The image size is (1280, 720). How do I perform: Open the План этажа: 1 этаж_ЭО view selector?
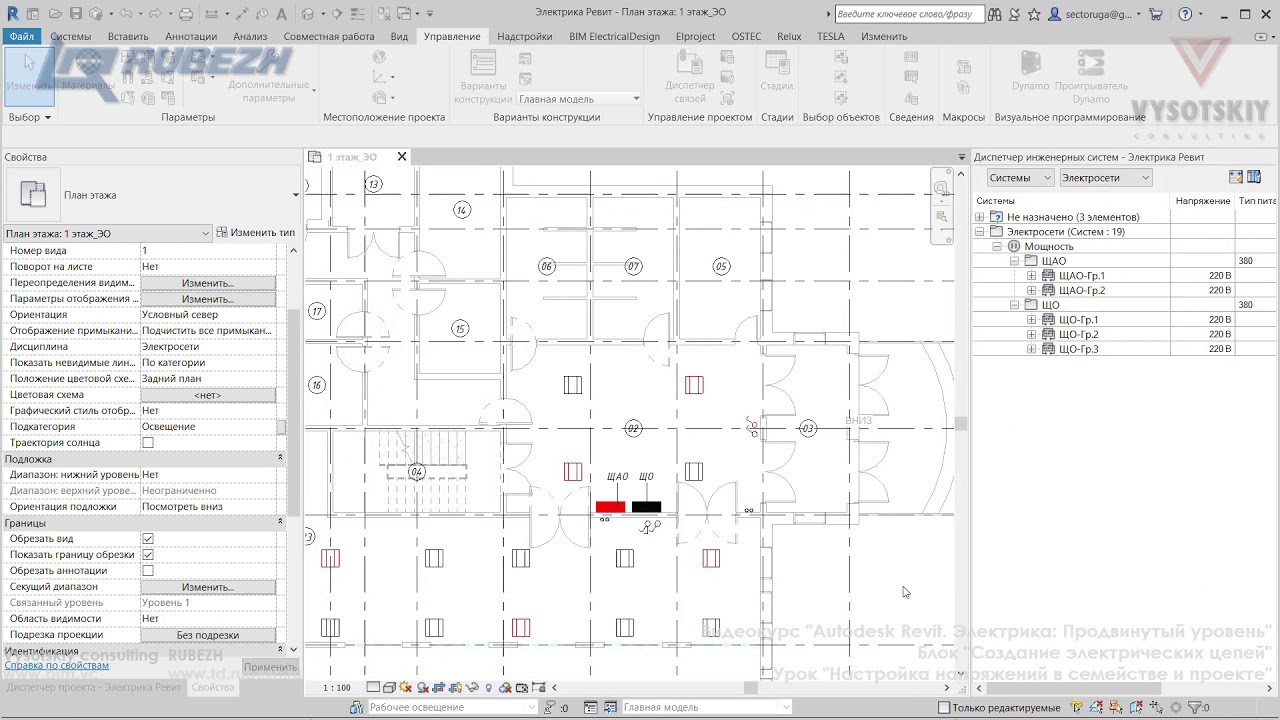click(107, 233)
